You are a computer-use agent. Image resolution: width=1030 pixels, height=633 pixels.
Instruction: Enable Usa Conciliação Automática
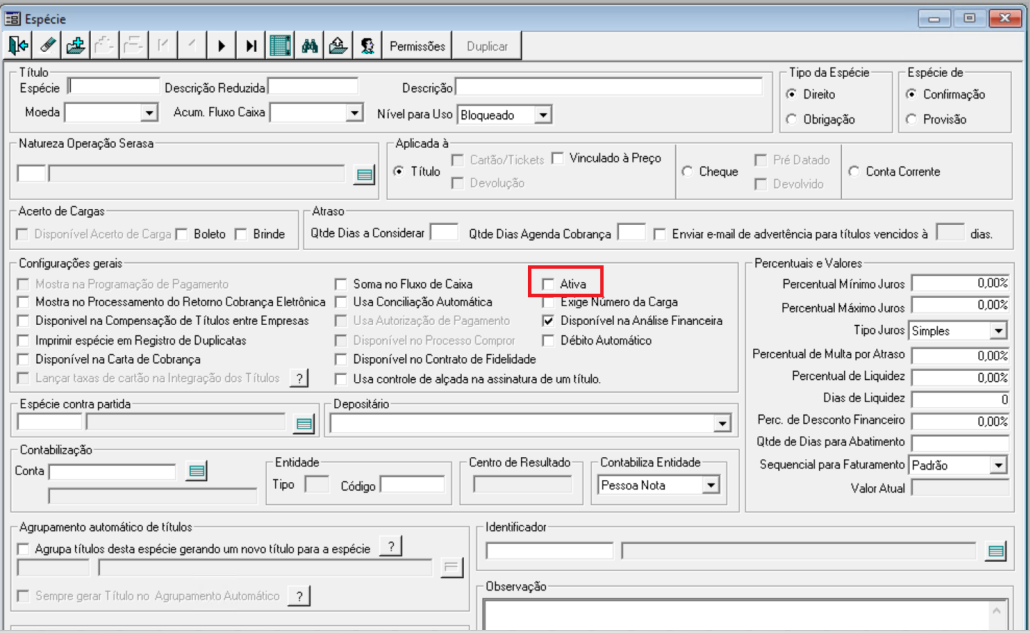[340, 302]
